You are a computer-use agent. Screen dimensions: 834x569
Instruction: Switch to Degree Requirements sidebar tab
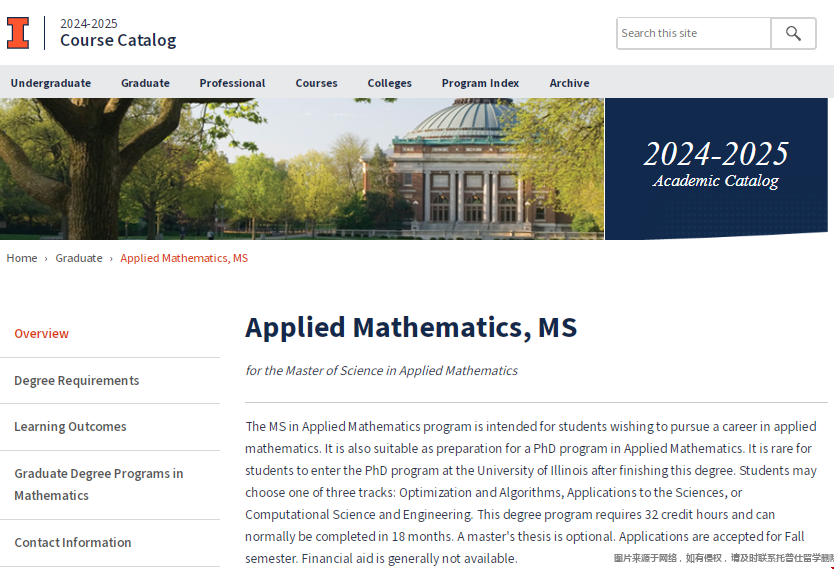110,381
